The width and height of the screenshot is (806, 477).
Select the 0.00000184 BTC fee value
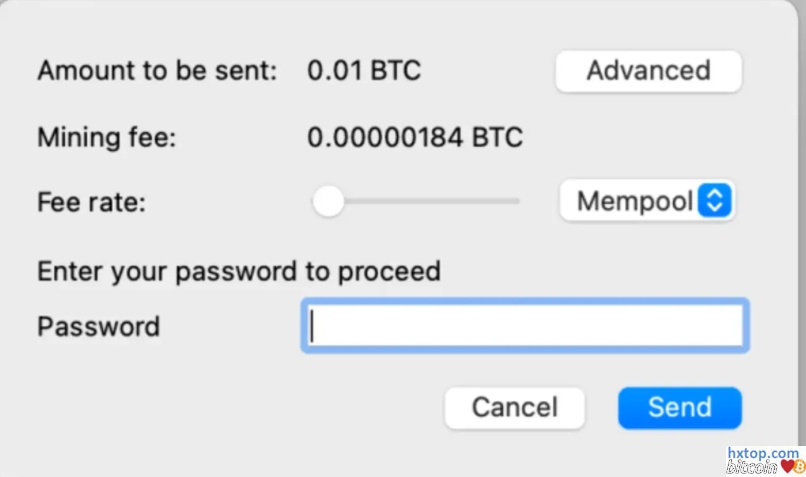pyautogui.click(x=415, y=137)
